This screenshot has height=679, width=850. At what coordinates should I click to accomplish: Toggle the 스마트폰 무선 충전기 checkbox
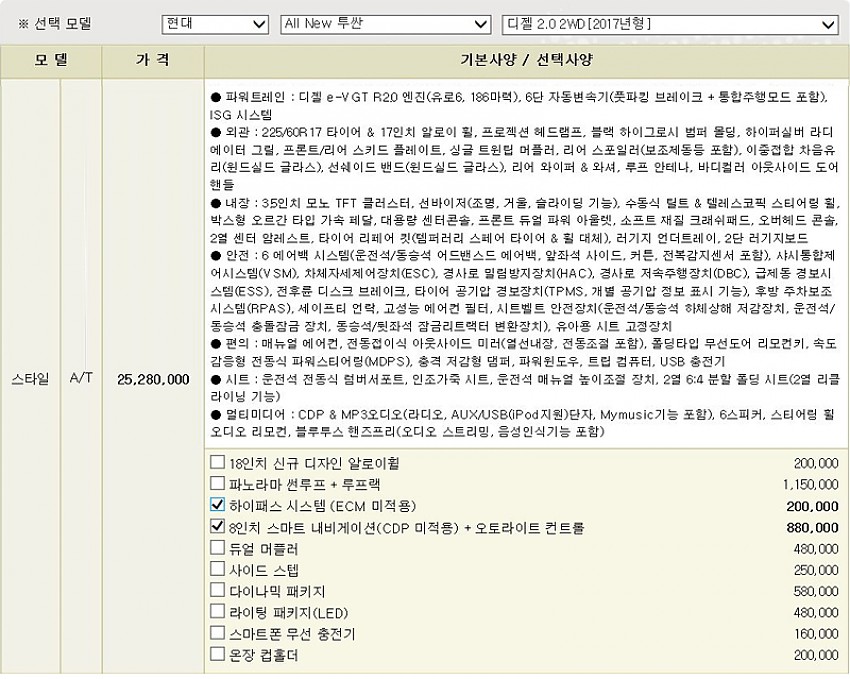click(x=218, y=633)
